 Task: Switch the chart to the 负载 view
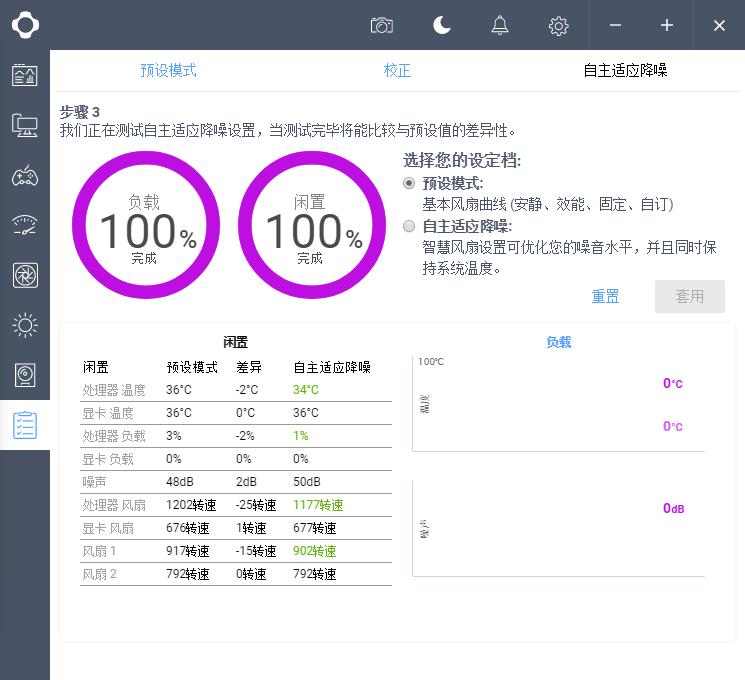(558, 342)
